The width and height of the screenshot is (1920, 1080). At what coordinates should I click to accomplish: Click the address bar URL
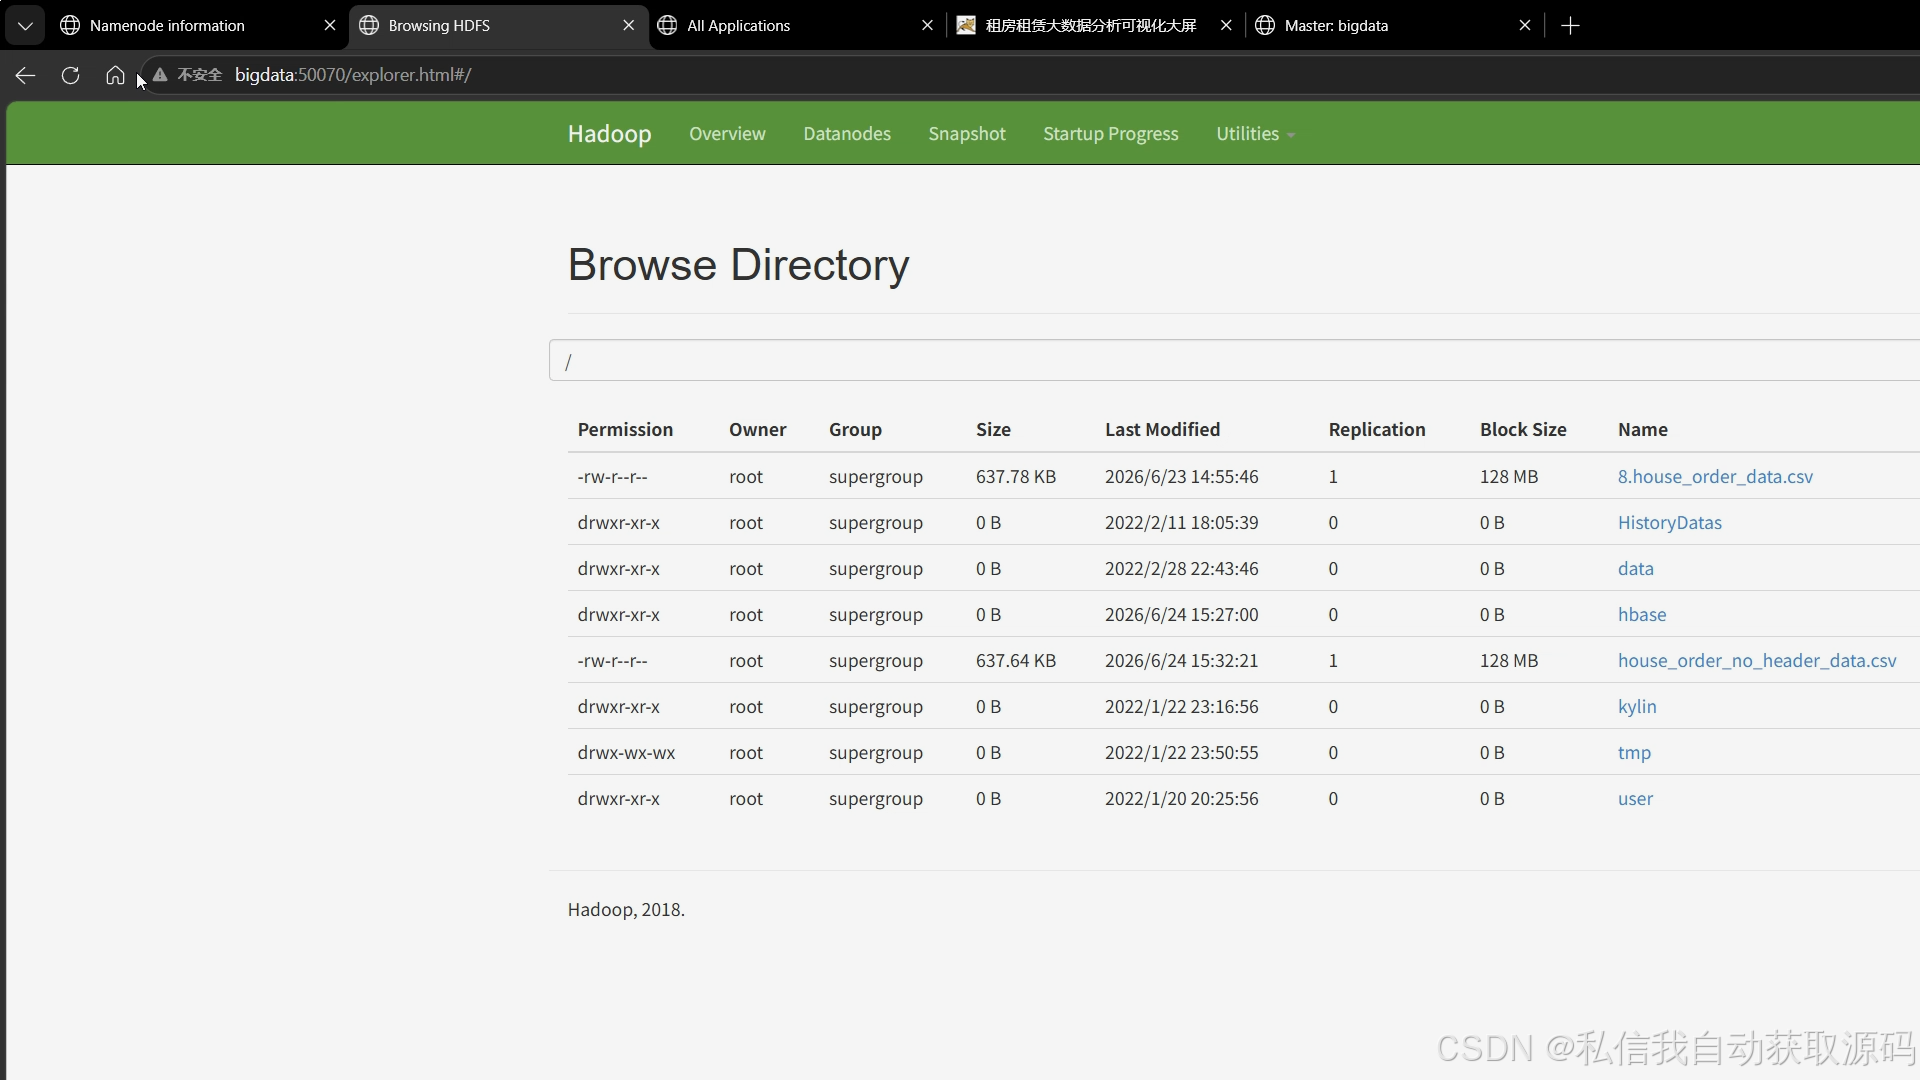click(x=353, y=75)
